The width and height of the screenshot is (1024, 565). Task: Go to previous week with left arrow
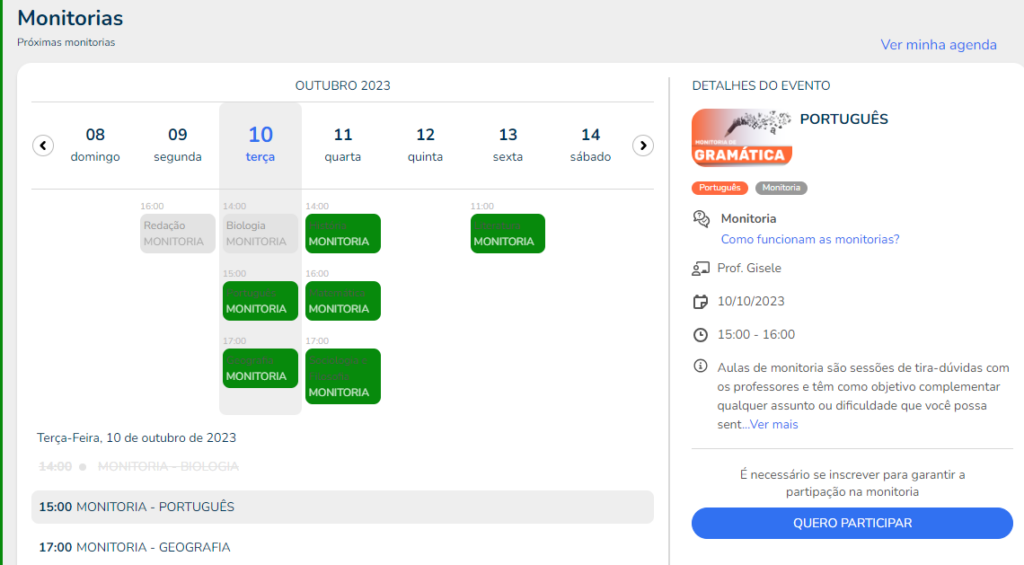coord(43,145)
